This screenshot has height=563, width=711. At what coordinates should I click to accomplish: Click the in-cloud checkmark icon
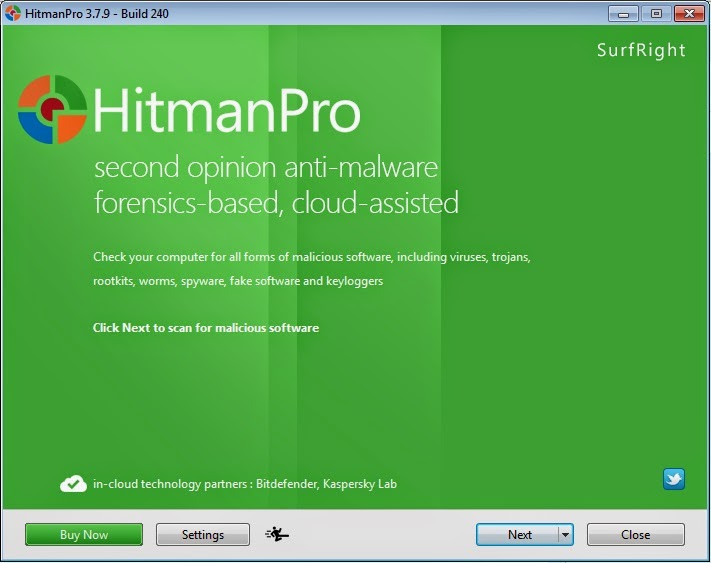[73, 484]
